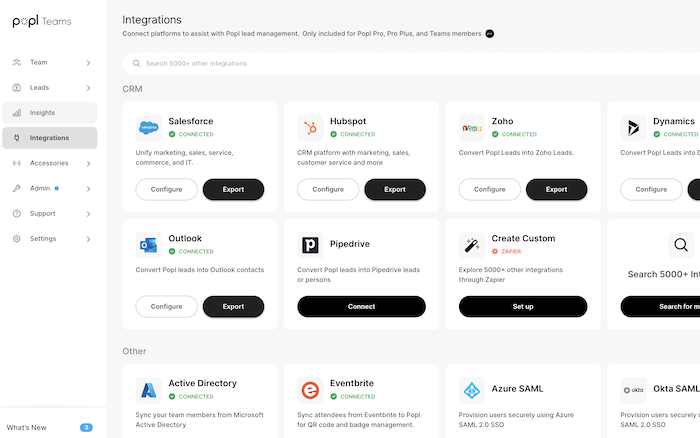700x438 pixels.
Task: Click the Integrations plug icon
Action: click(17, 138)
